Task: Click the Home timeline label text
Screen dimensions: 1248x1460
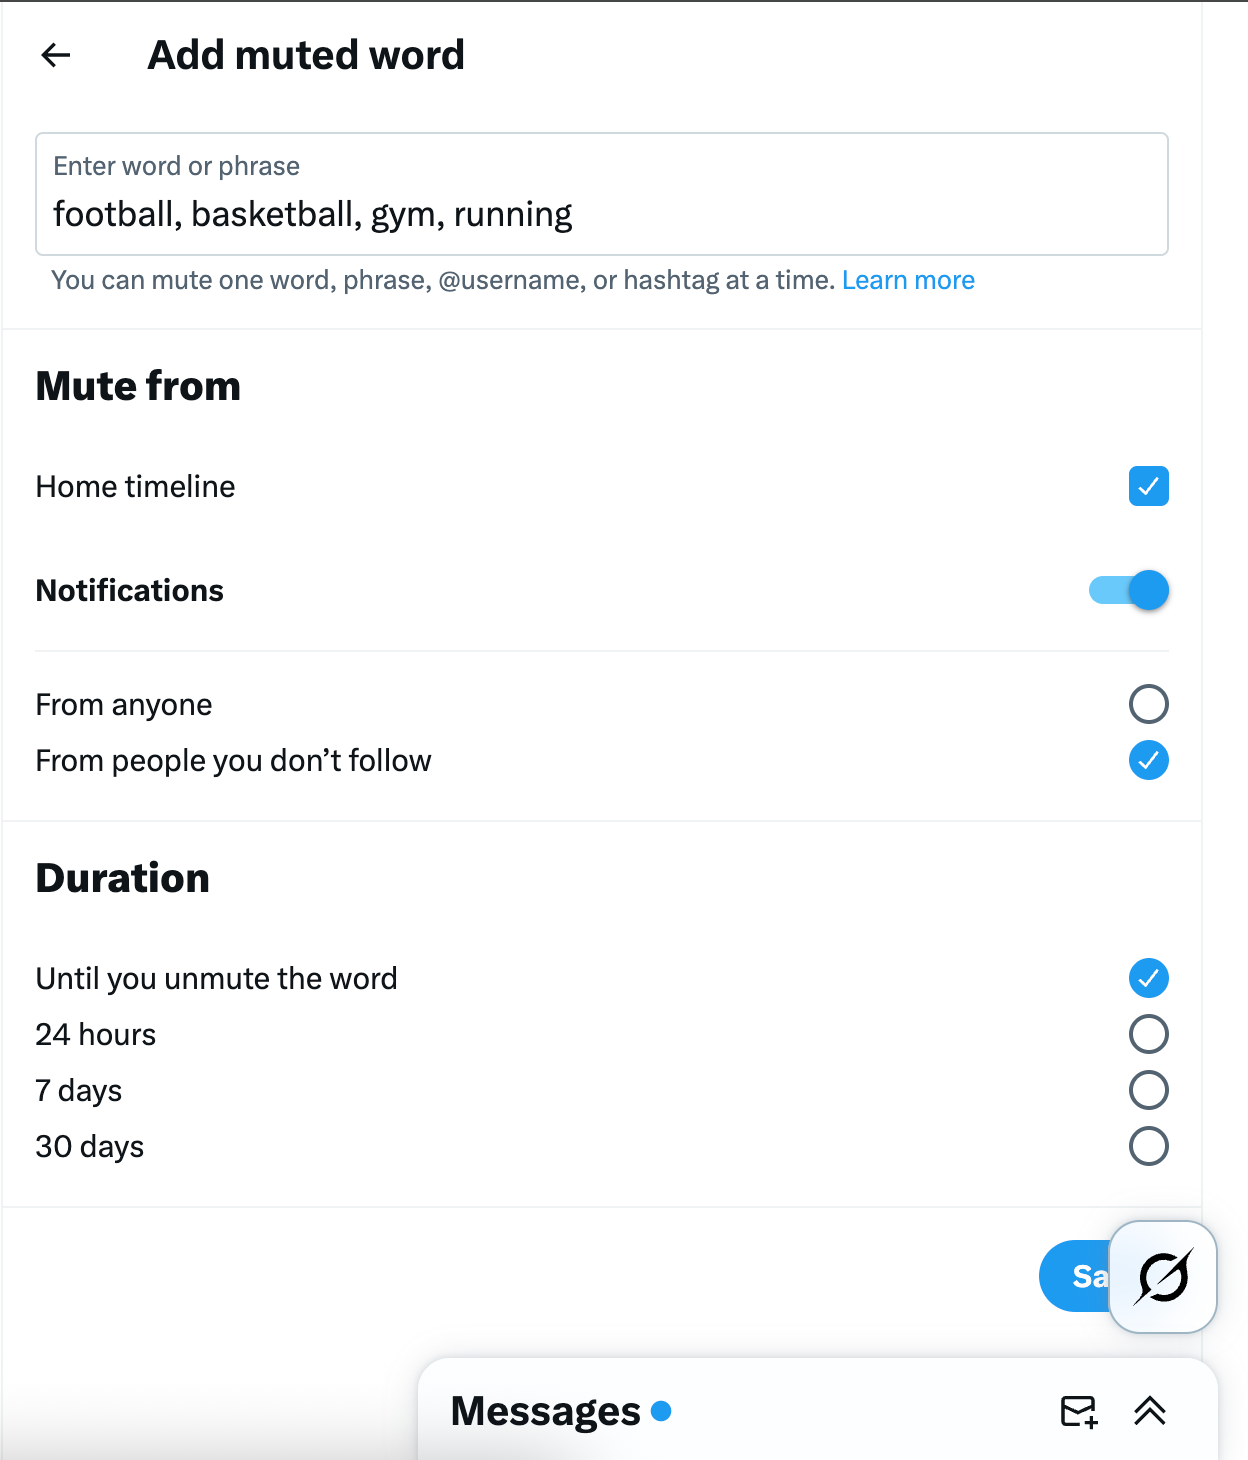Action: tap(134, 486)
